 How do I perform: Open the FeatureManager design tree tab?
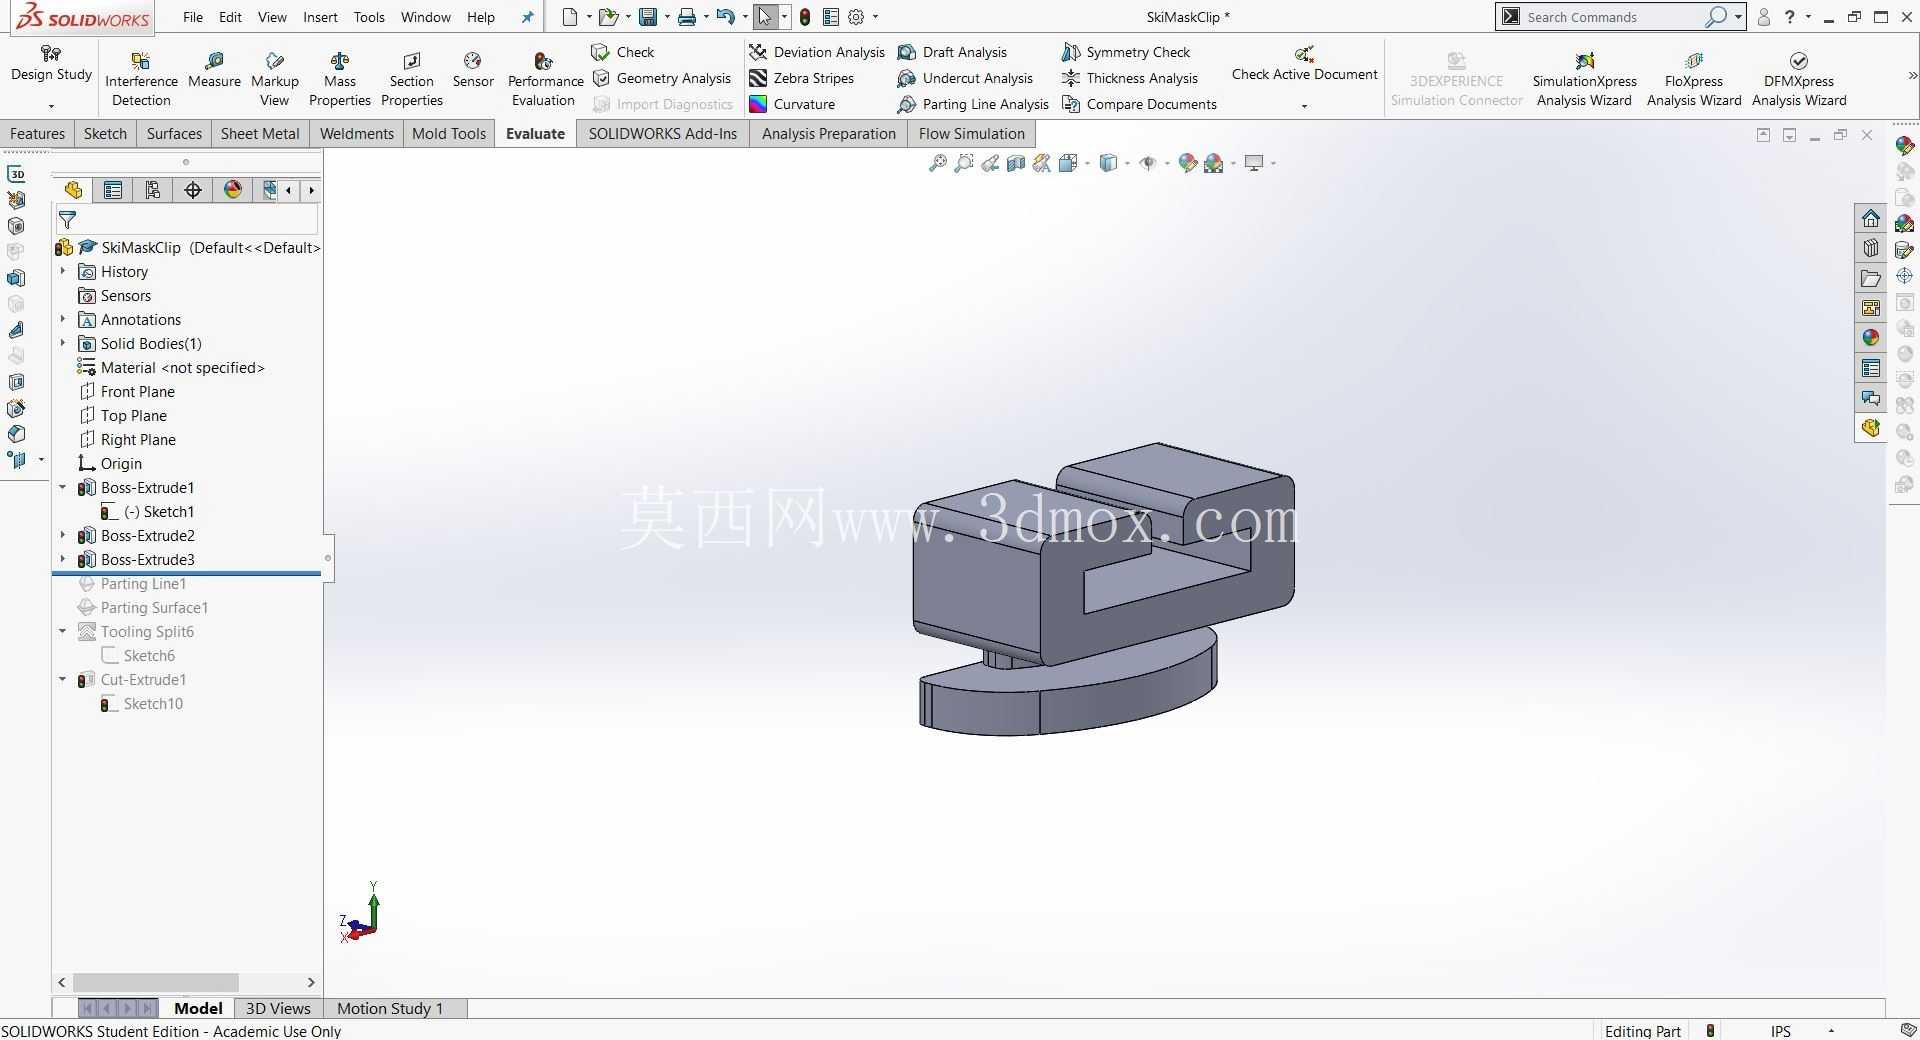click(x=73, y=190)
